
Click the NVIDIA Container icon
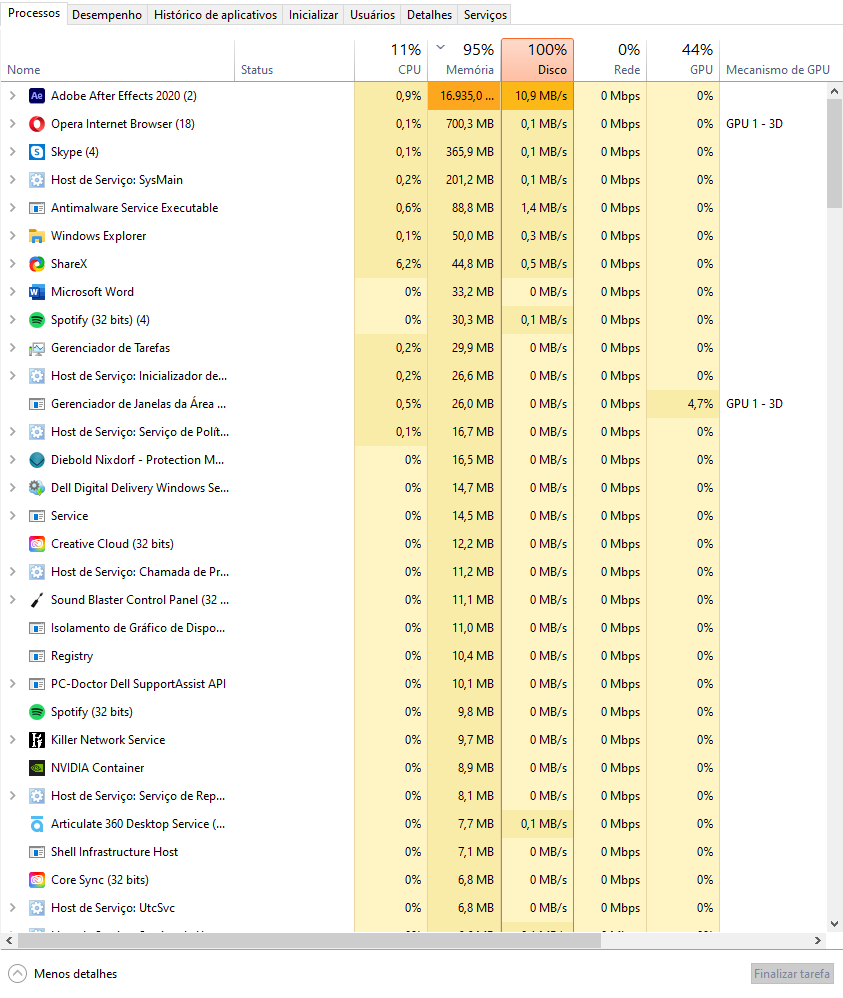click(x=37, y=768)
